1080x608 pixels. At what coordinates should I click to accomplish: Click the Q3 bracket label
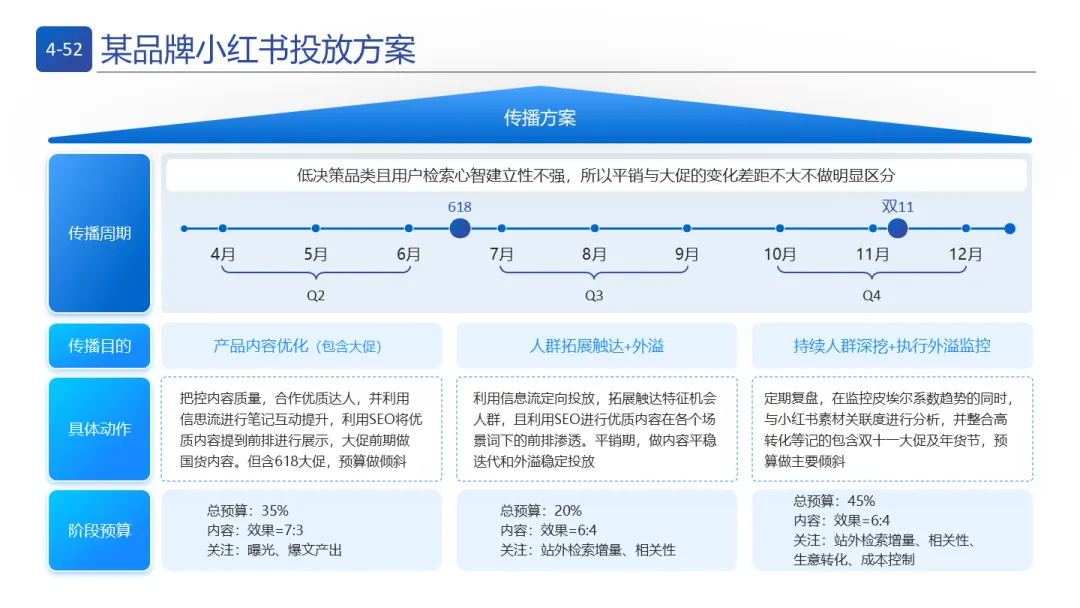click(595, 295)
